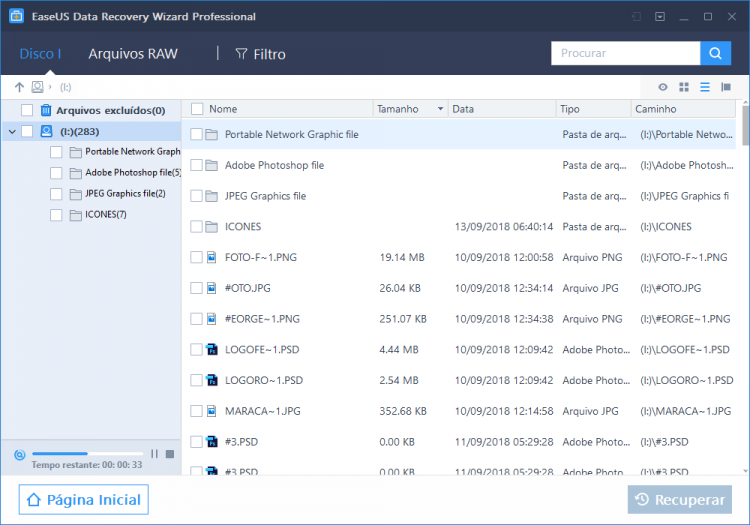Stop the scan in progress
The width and height of the screenshot is (750, 525).
[x=170, y=453]
